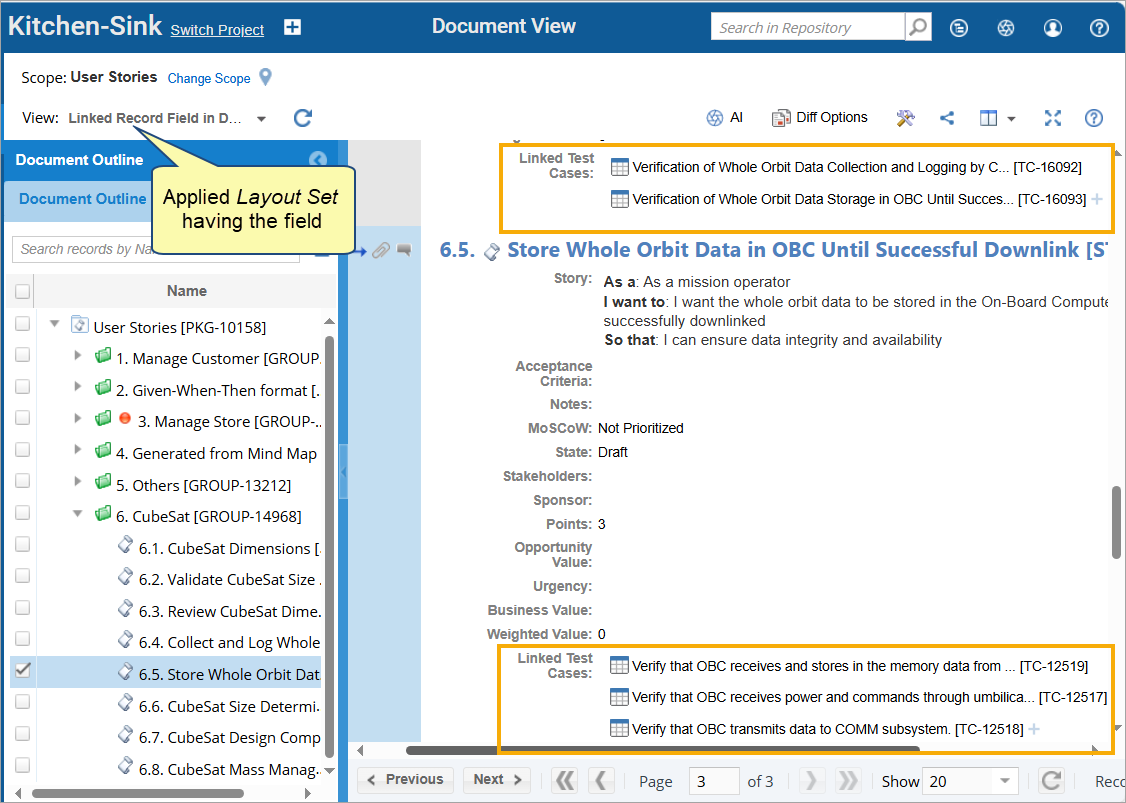Screen dimensions: 1126x803
Task: Click the Name column header
Action: click(186, 291)
